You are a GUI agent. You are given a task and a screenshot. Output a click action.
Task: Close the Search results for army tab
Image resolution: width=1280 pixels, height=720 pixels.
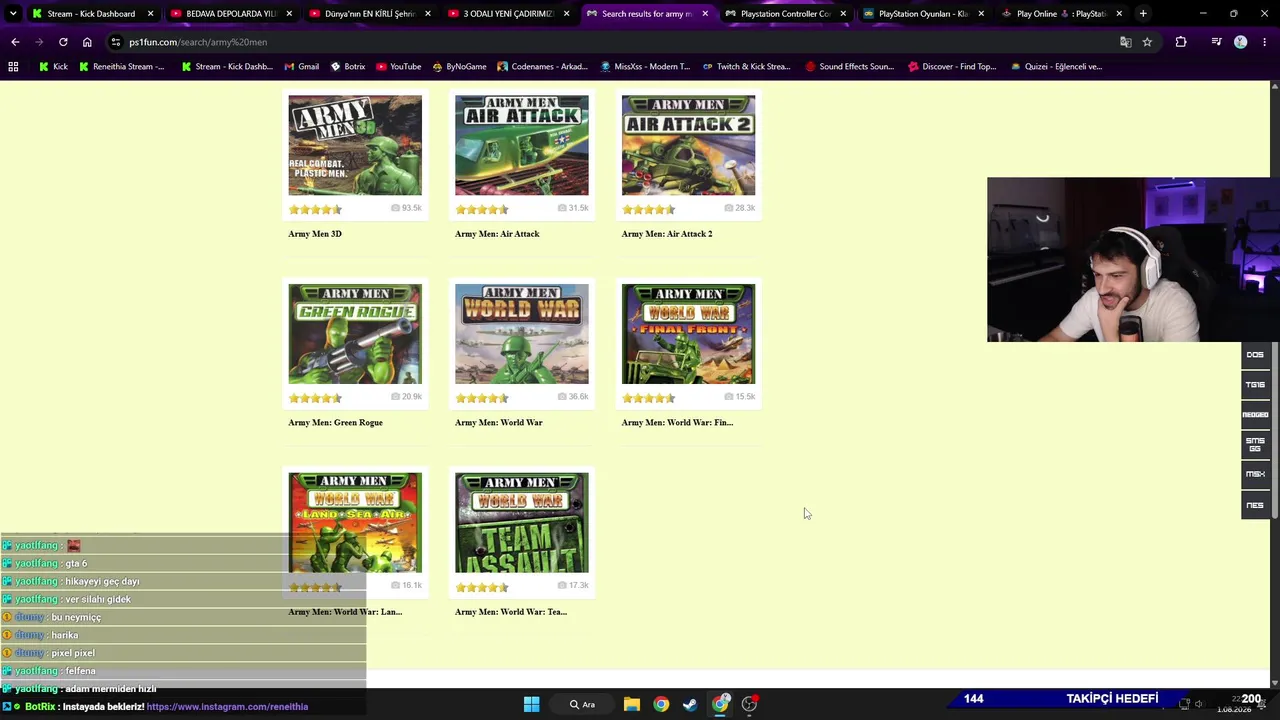tap(705, 14)
